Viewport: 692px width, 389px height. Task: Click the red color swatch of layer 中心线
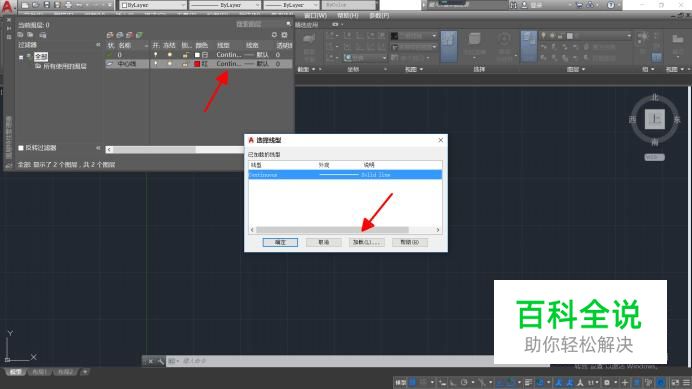[x=197, y=64]
